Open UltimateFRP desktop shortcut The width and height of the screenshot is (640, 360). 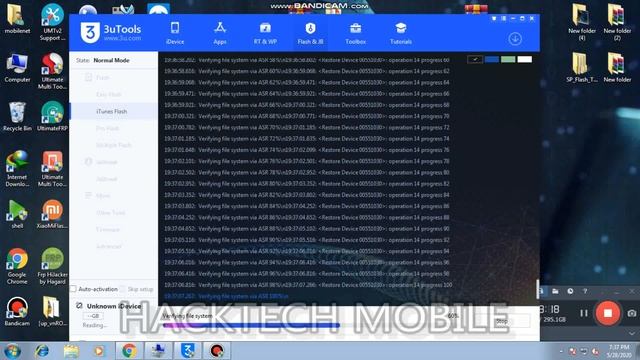[52, 117]
